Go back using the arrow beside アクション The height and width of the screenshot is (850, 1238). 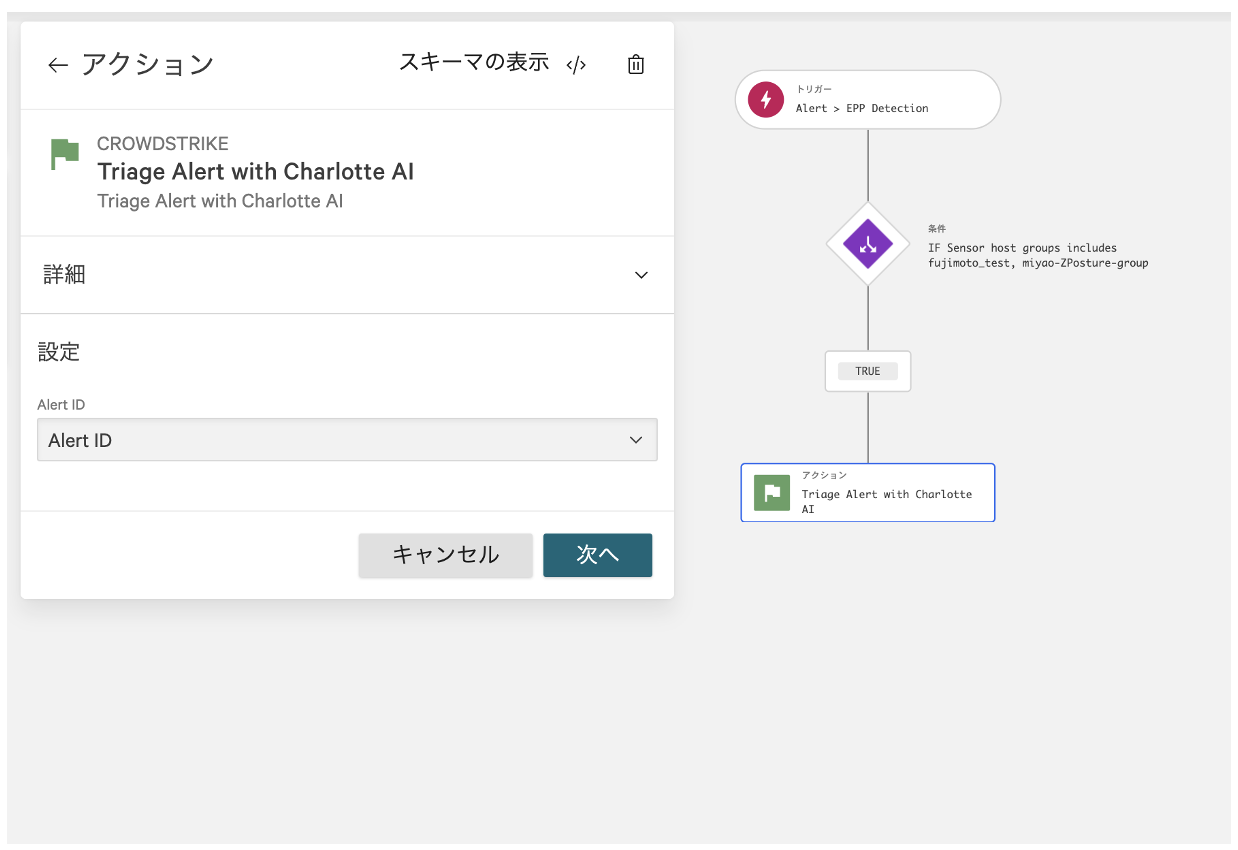tap(58, 65)
